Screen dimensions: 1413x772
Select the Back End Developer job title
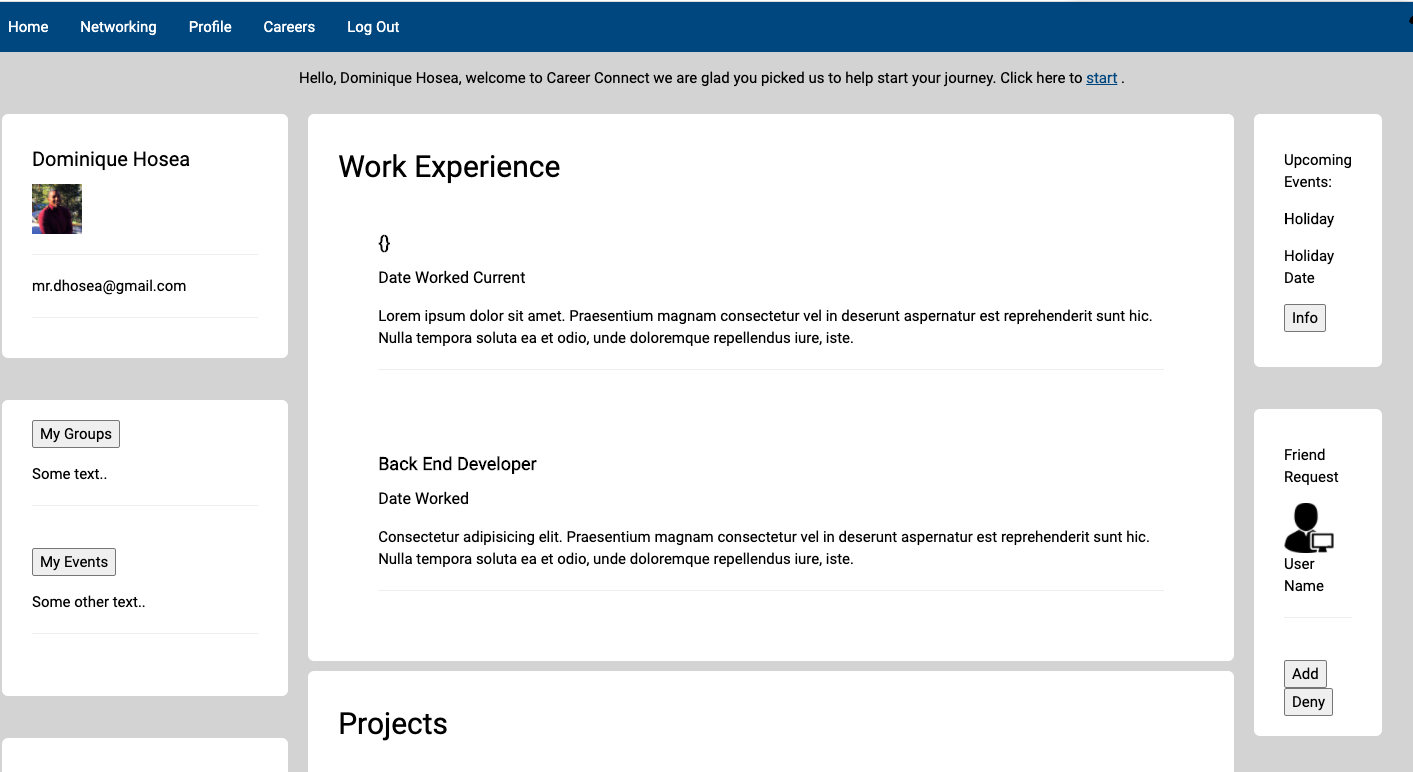(x=457, y=464)
